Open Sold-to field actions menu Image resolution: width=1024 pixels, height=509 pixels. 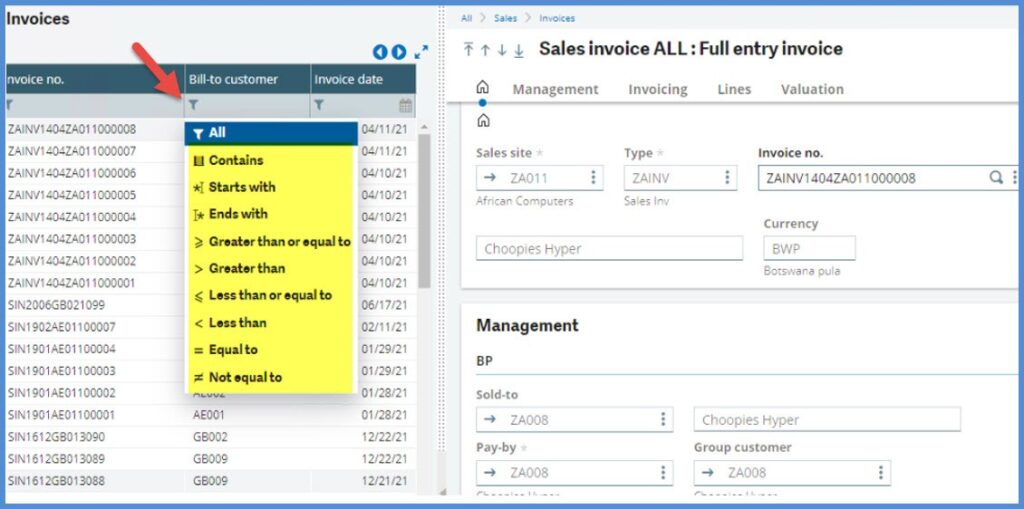(663, 420)
